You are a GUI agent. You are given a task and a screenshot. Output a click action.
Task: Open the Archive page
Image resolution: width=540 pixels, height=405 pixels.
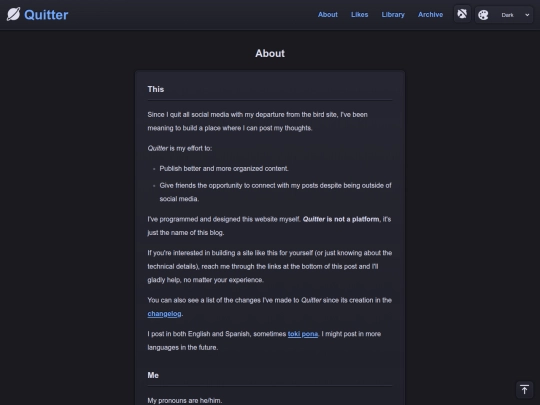[430, 14]
